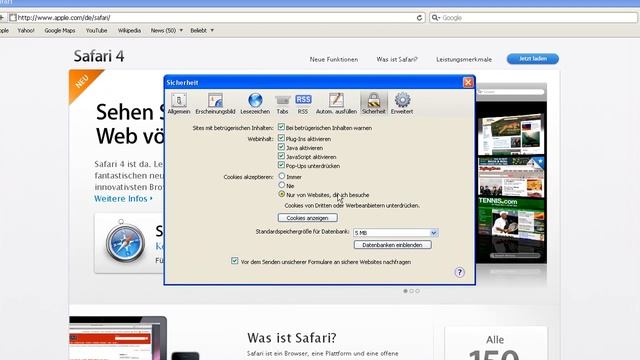Click the Cookies anzeigen button

308,218
